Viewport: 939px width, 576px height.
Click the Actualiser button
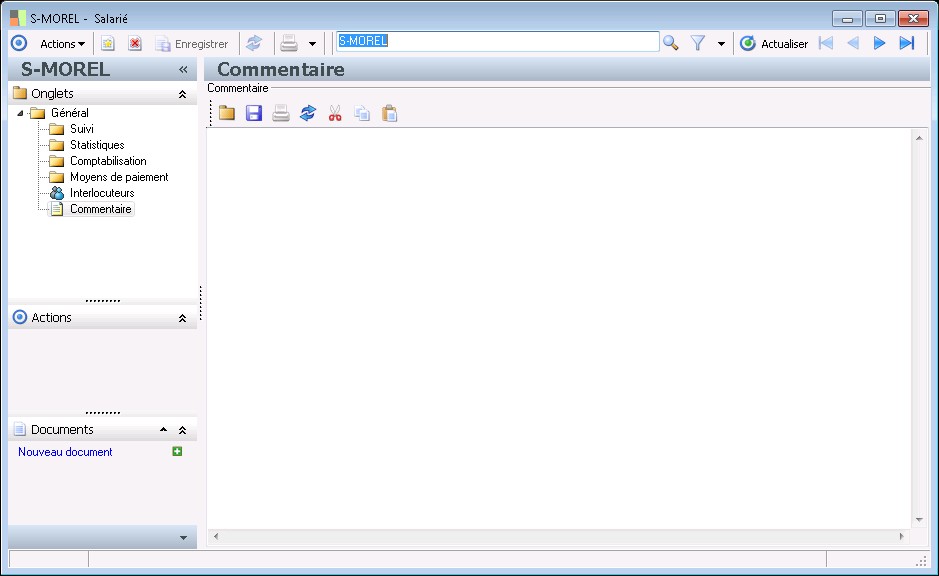[x=774, y=44]
